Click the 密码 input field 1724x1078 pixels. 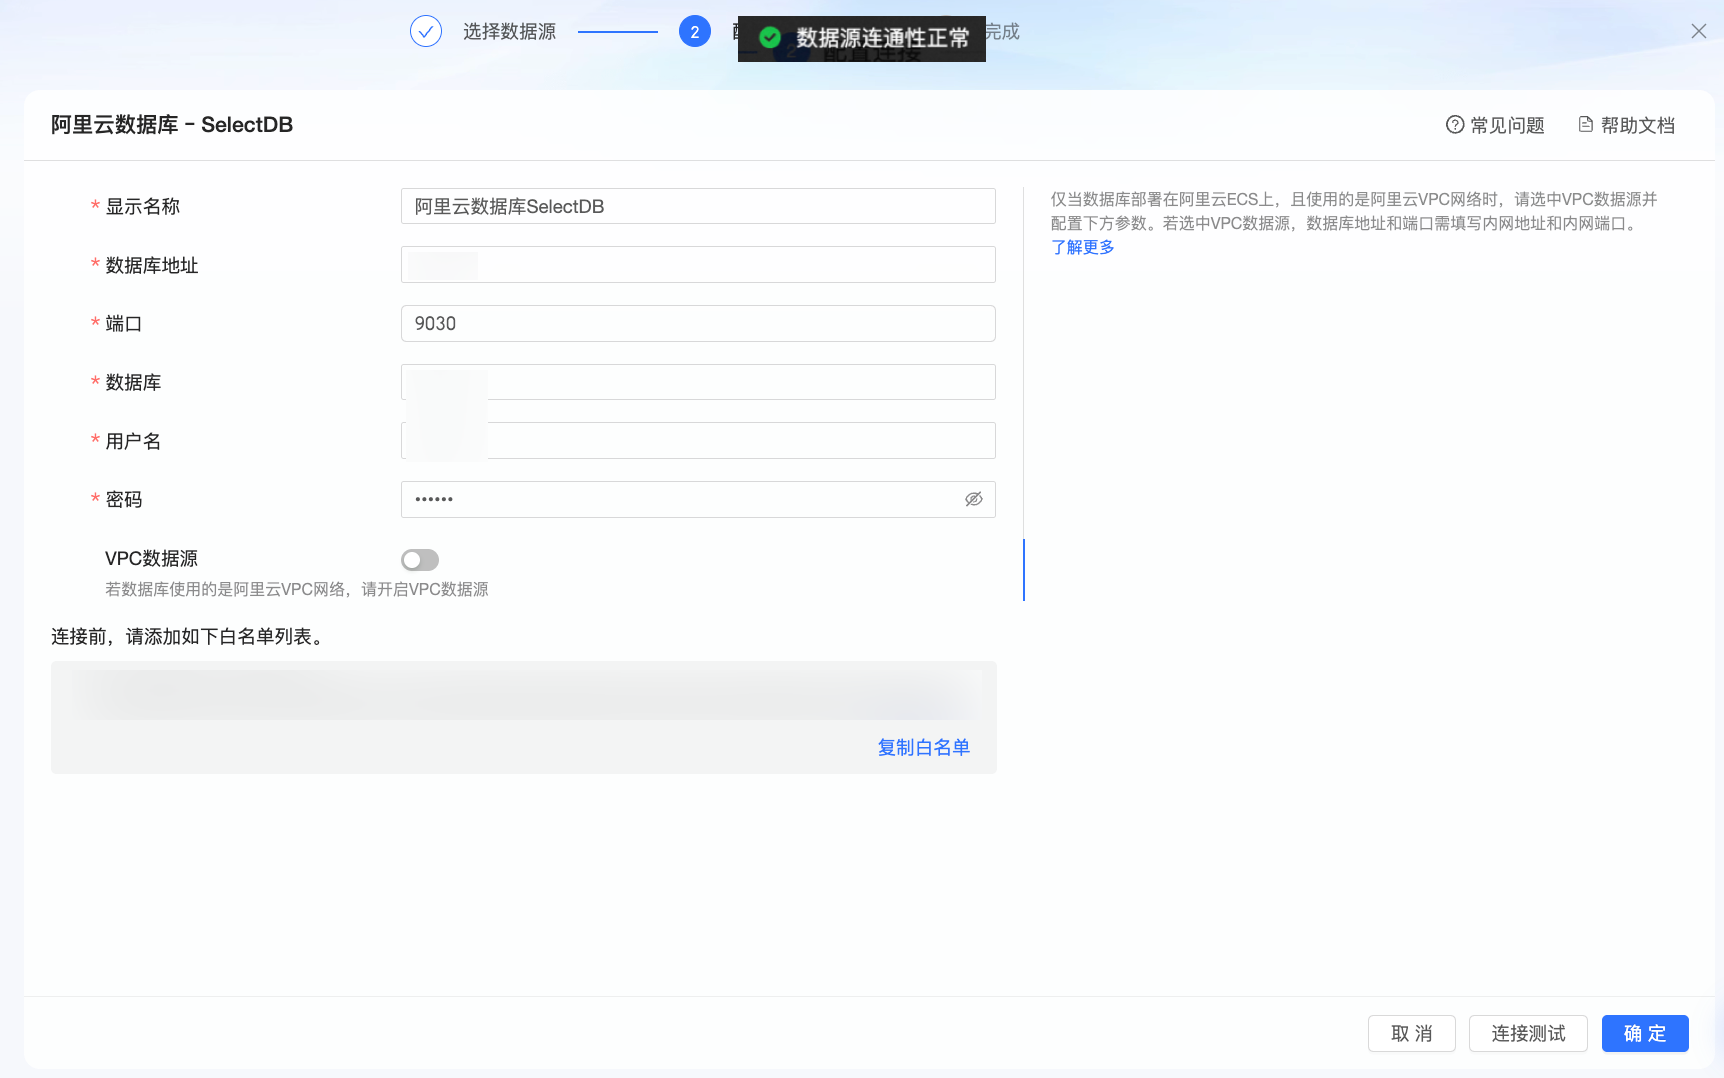coord(698,499)
